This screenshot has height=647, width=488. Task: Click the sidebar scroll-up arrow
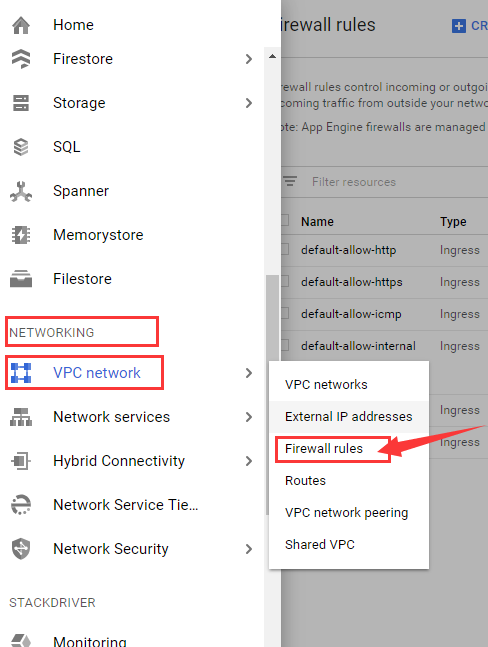272,56
